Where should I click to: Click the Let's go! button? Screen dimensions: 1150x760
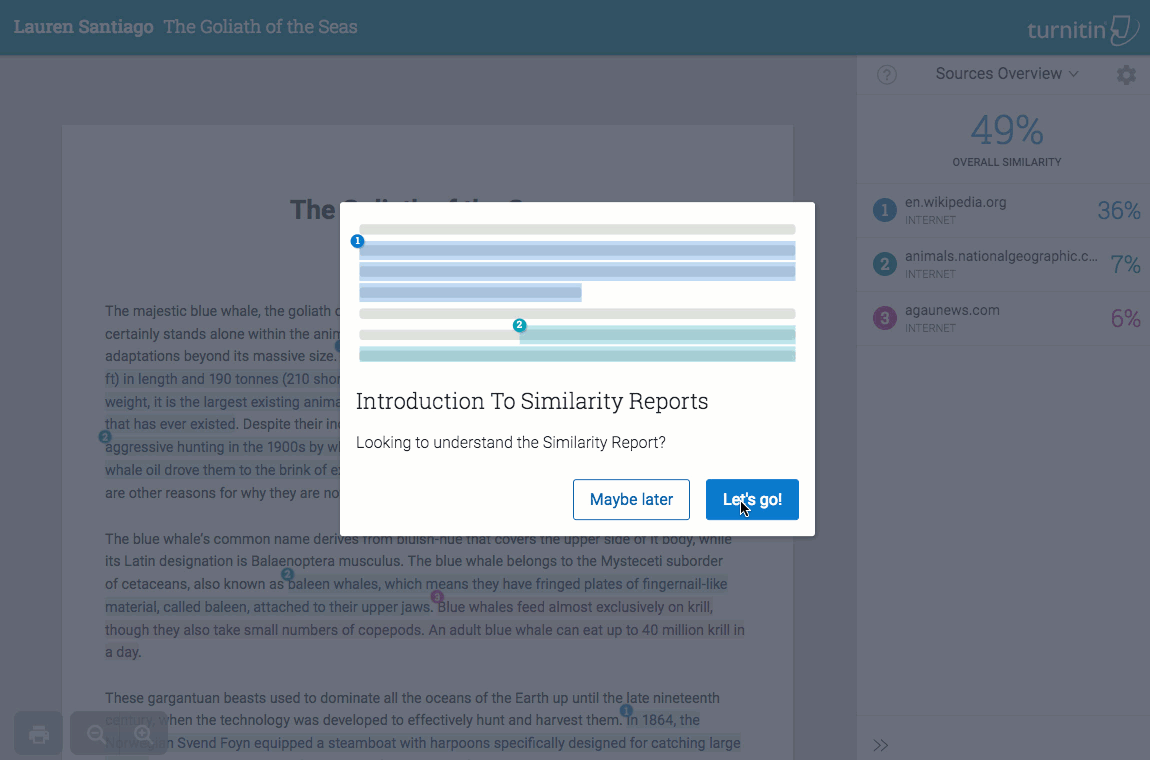coord(752,500)
